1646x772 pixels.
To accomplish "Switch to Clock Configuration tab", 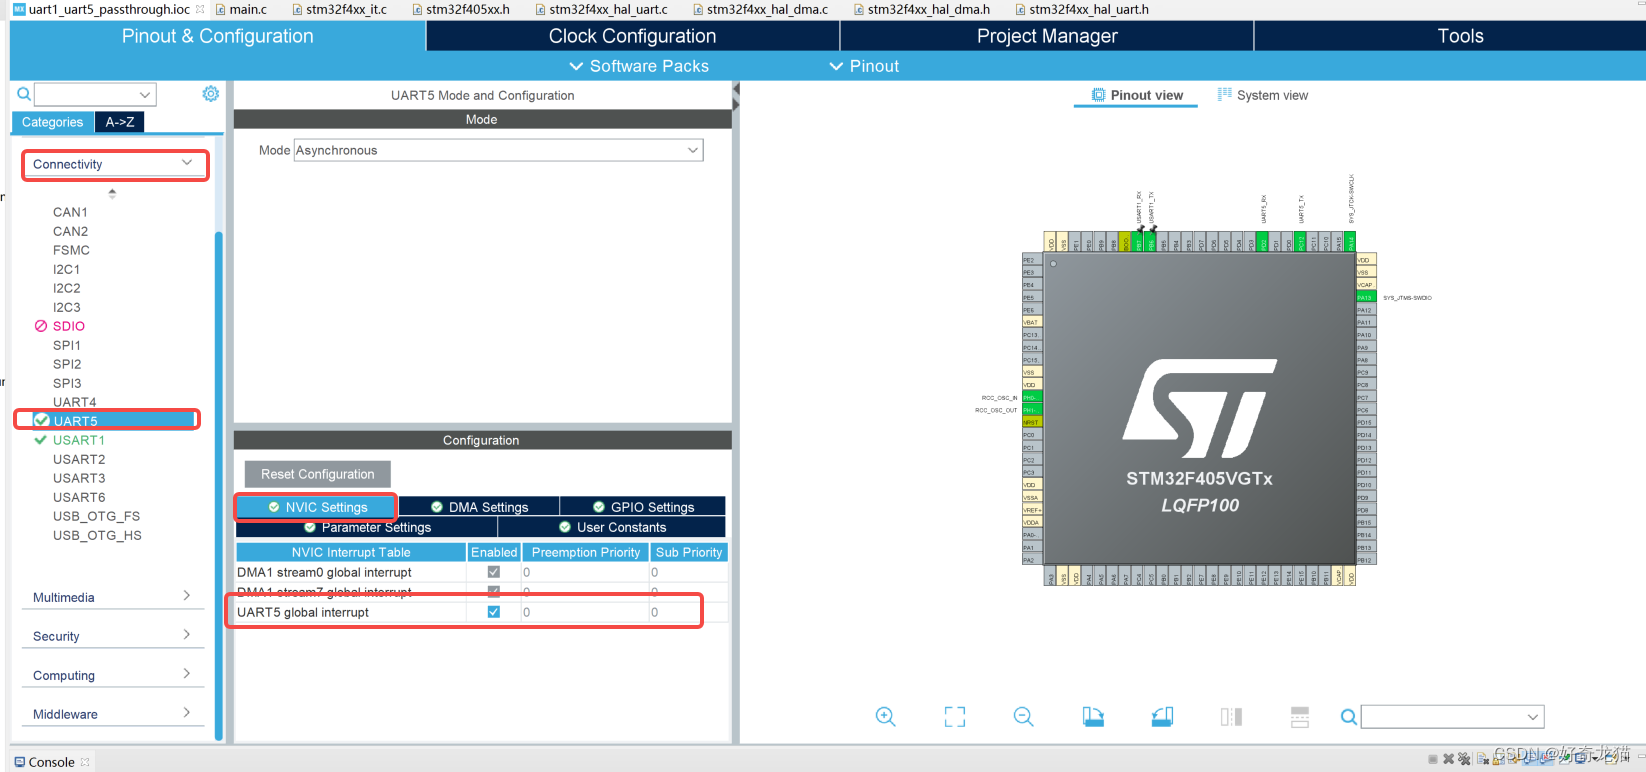I will 632,36.
